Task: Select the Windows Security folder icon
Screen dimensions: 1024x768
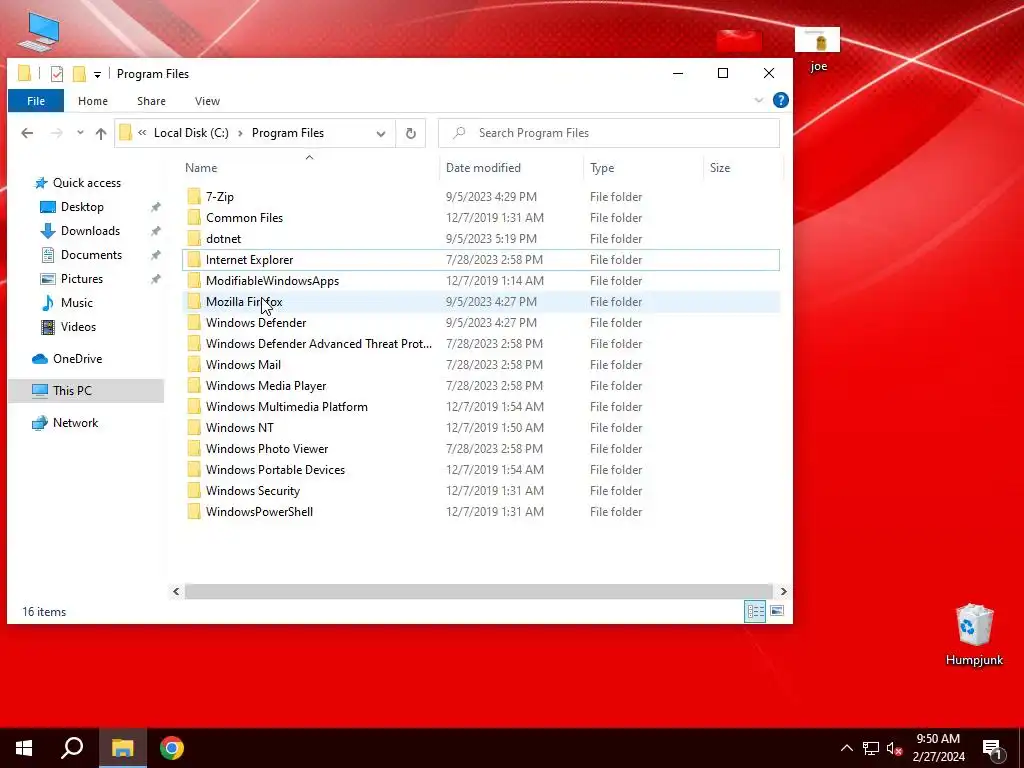Action: [194, 490]
